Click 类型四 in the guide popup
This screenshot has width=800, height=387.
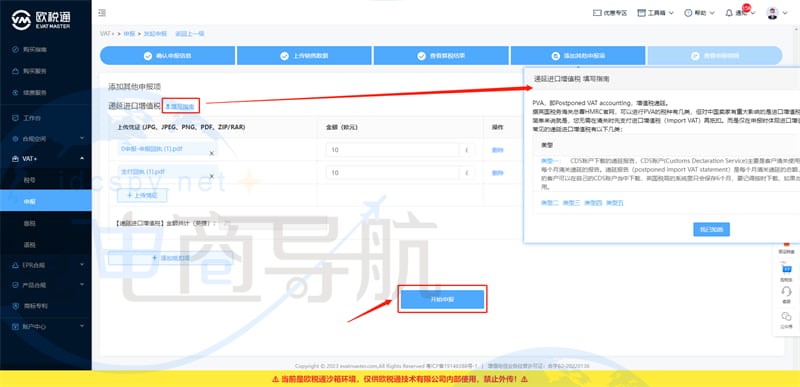tap(593, 203)
